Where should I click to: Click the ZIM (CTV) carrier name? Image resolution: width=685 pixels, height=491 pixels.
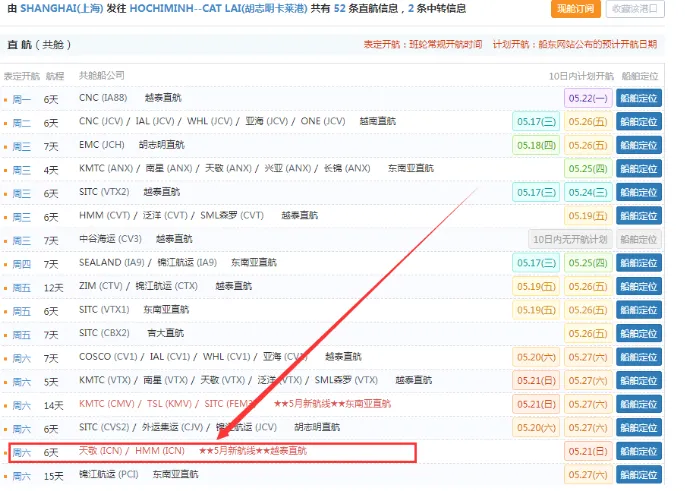tap(101, 287)
